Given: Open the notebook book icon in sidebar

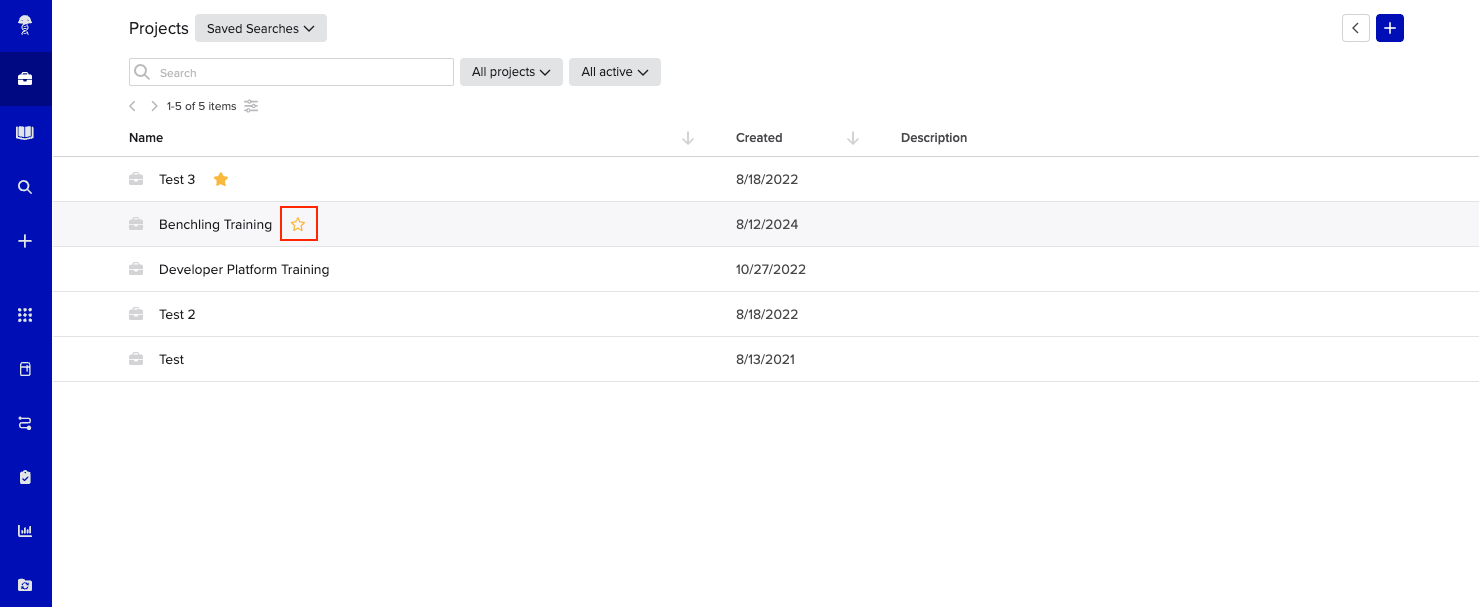Looking at the screenshot, I should pyautogui.click(x=25, y=133).
